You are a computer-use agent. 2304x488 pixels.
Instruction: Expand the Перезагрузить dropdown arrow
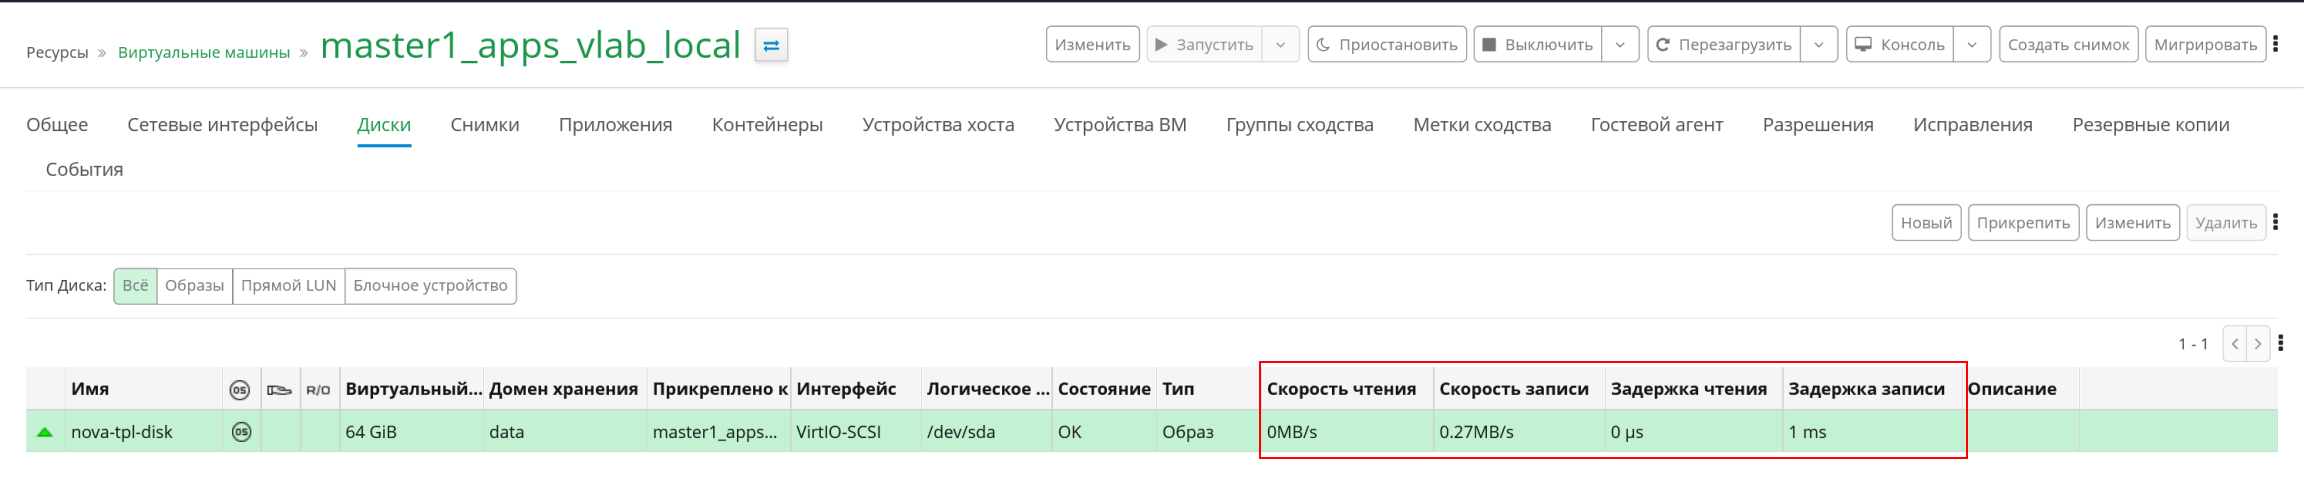[1819, 44]
